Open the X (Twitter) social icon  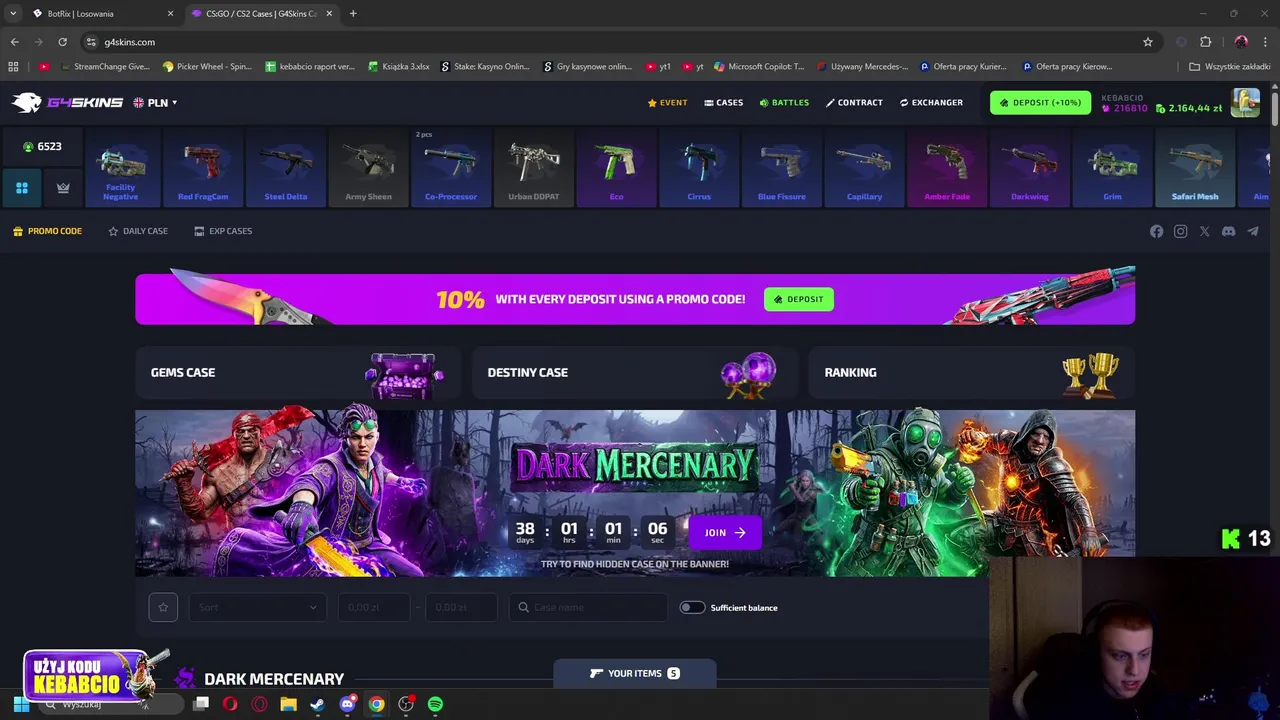click(x=1204, y=231)
